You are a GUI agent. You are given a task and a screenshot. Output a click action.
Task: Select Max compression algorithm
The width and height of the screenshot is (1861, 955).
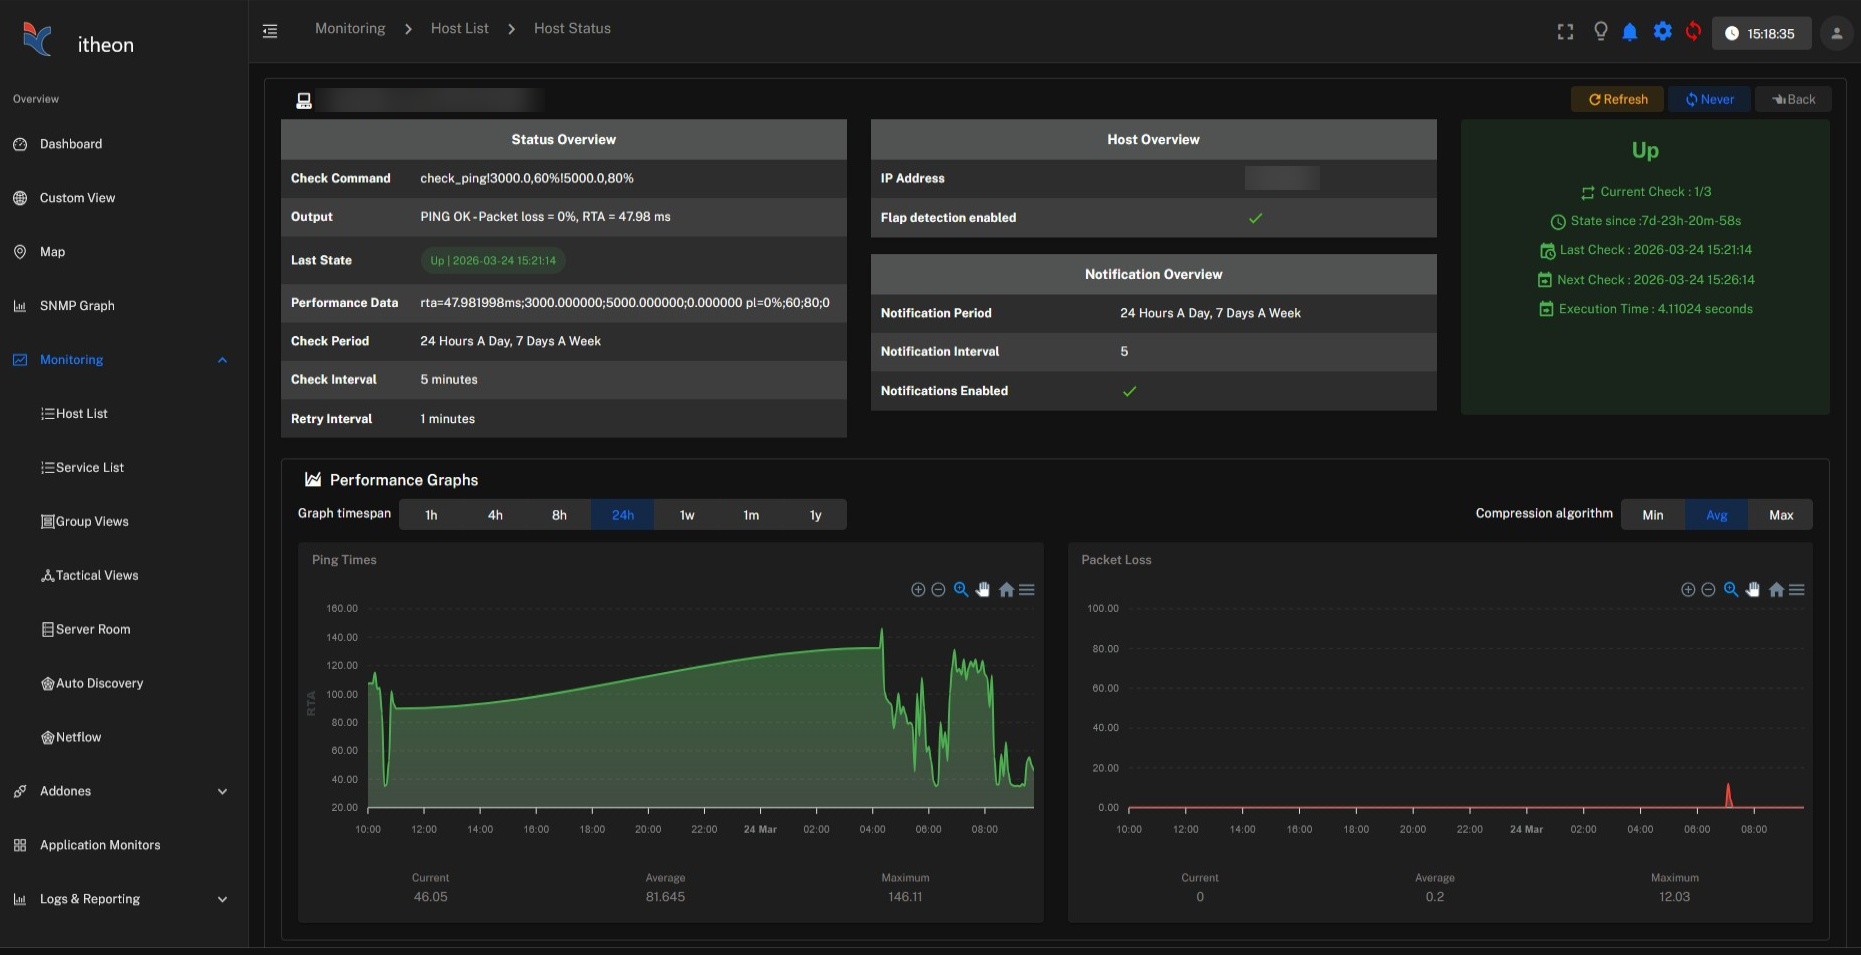tap(1781, 515)
